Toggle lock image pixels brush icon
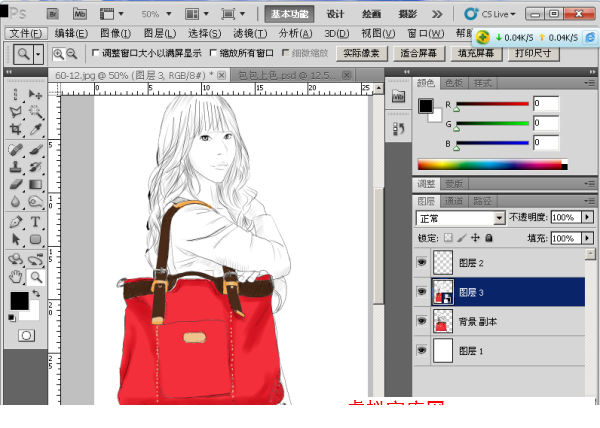The image size is (600, 428). click(x=461, y=238)
